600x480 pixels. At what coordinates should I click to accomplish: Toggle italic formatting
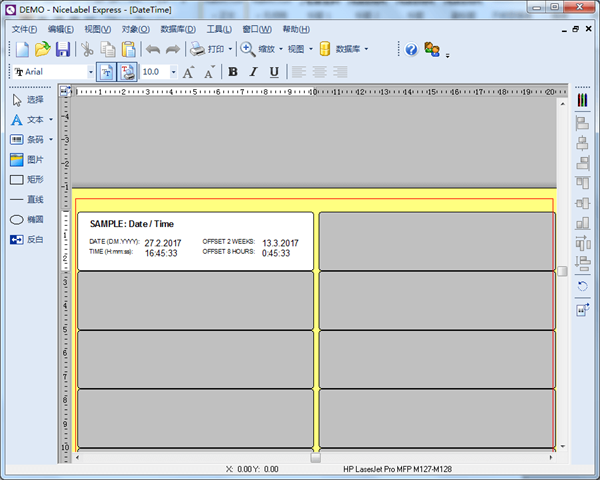(x=253, y=72)
